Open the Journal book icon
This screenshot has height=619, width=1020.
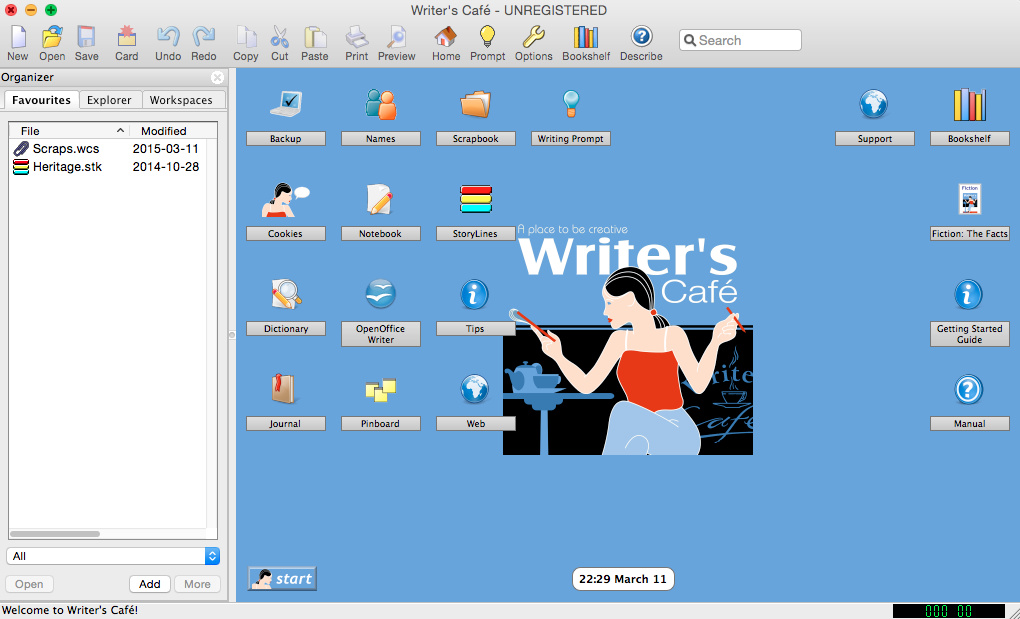click(x=285, y=389)
